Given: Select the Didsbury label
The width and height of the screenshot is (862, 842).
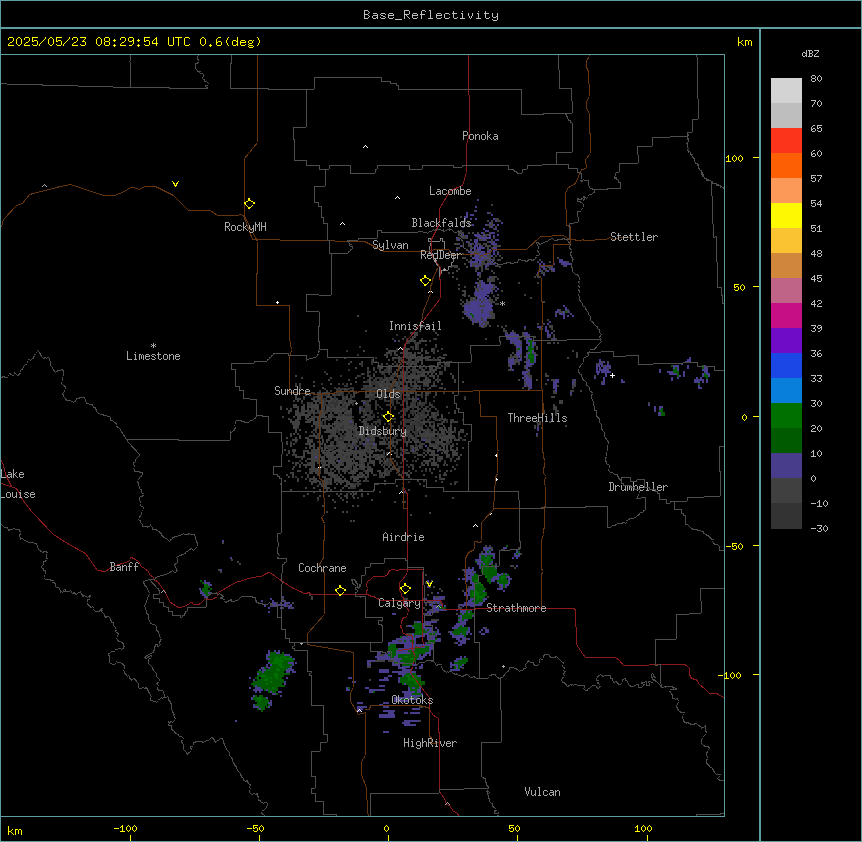Looking at the screenshot, I should [x=383, y=431].
